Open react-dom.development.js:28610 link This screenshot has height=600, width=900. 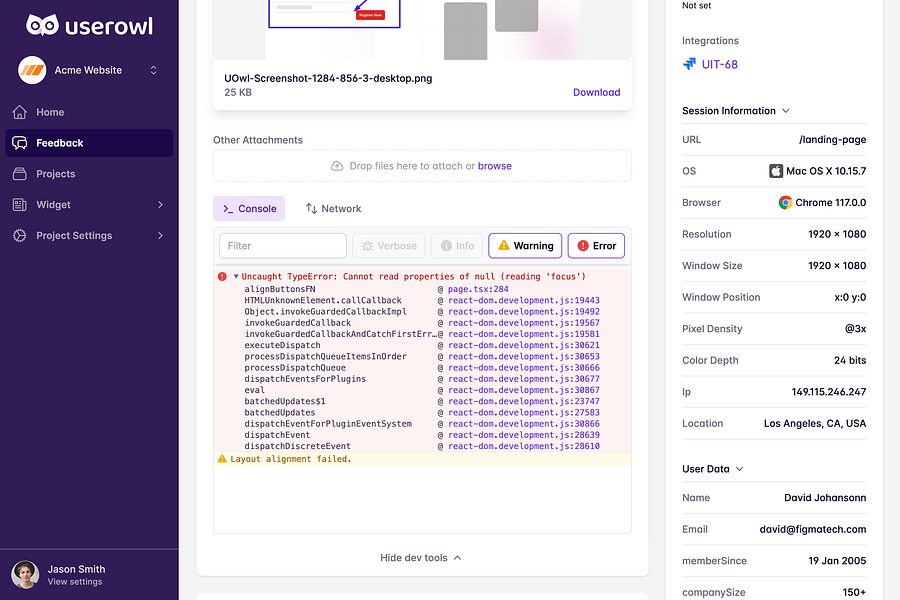[523, 446]
